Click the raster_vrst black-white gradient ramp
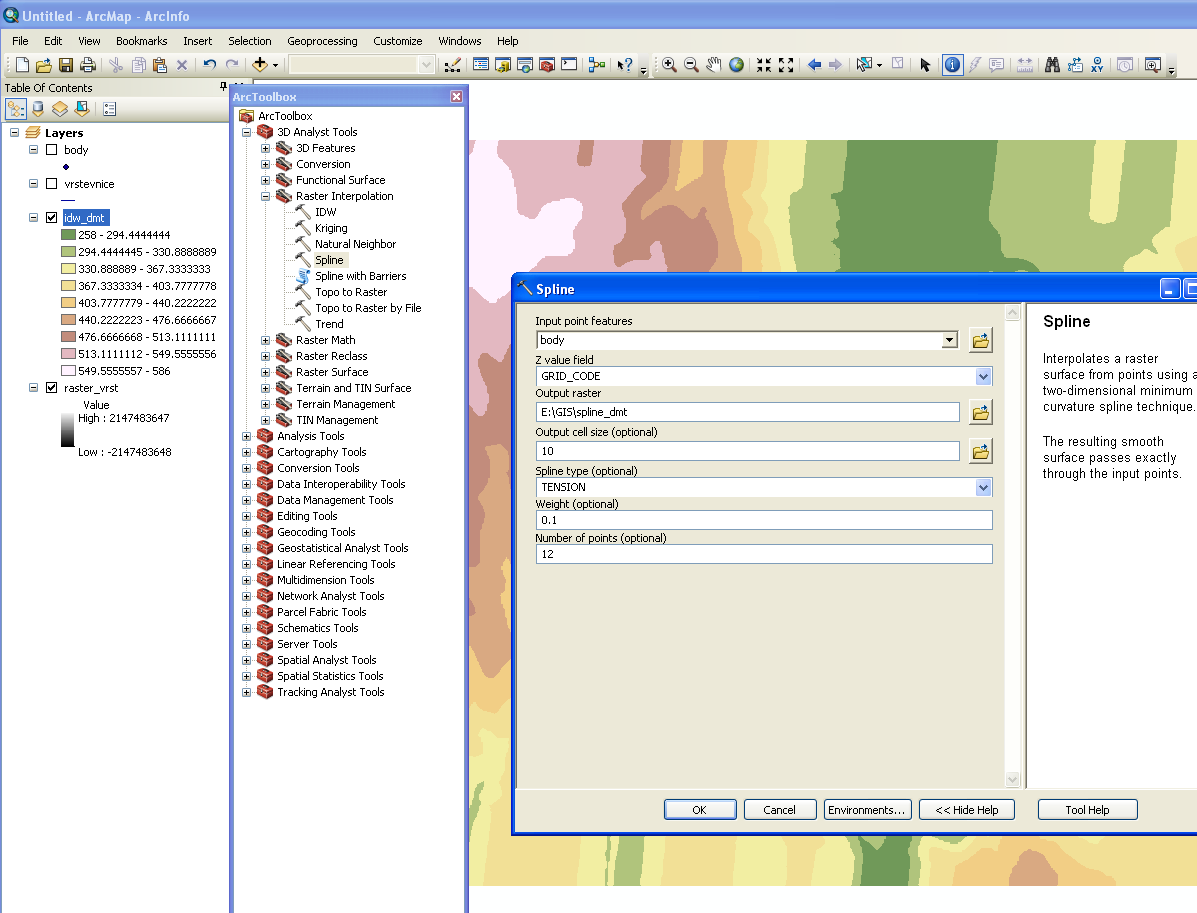This screenshot has height=913, width=1197. pyautogui.click(x=67, y=430)
